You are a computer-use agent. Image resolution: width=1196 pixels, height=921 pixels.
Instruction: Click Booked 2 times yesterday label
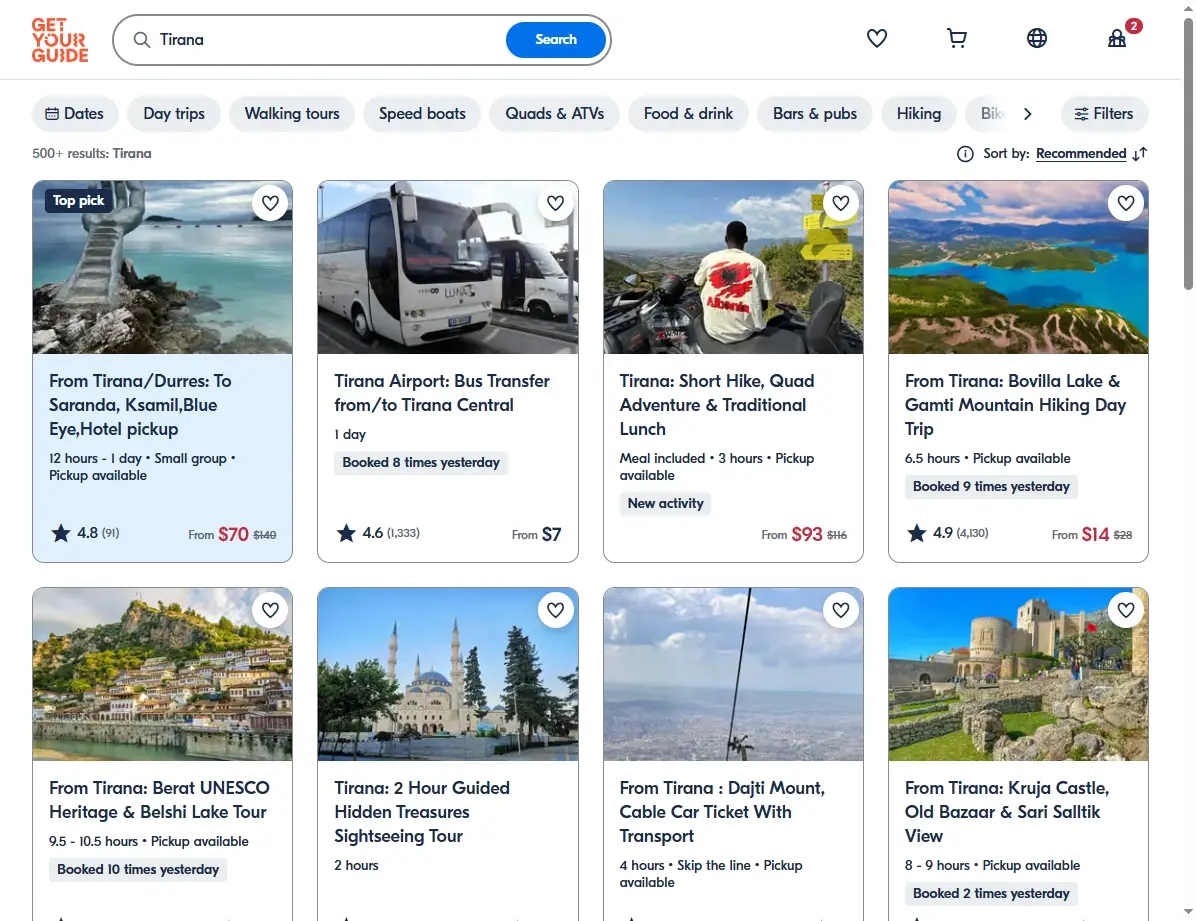(991, 894)
